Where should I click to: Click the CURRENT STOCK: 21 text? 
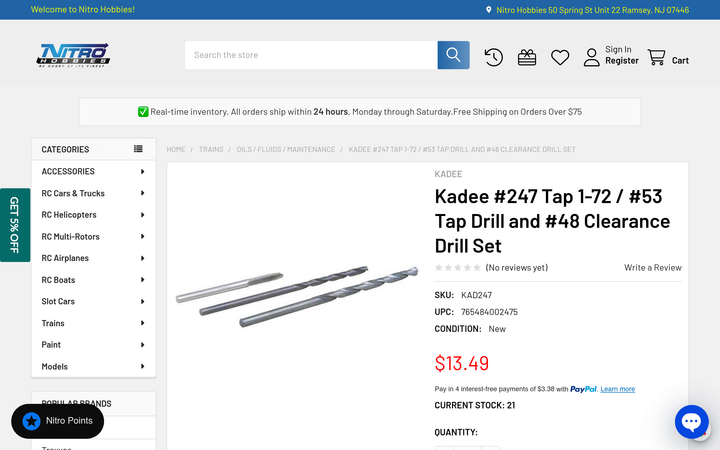[x=475, y=405]
